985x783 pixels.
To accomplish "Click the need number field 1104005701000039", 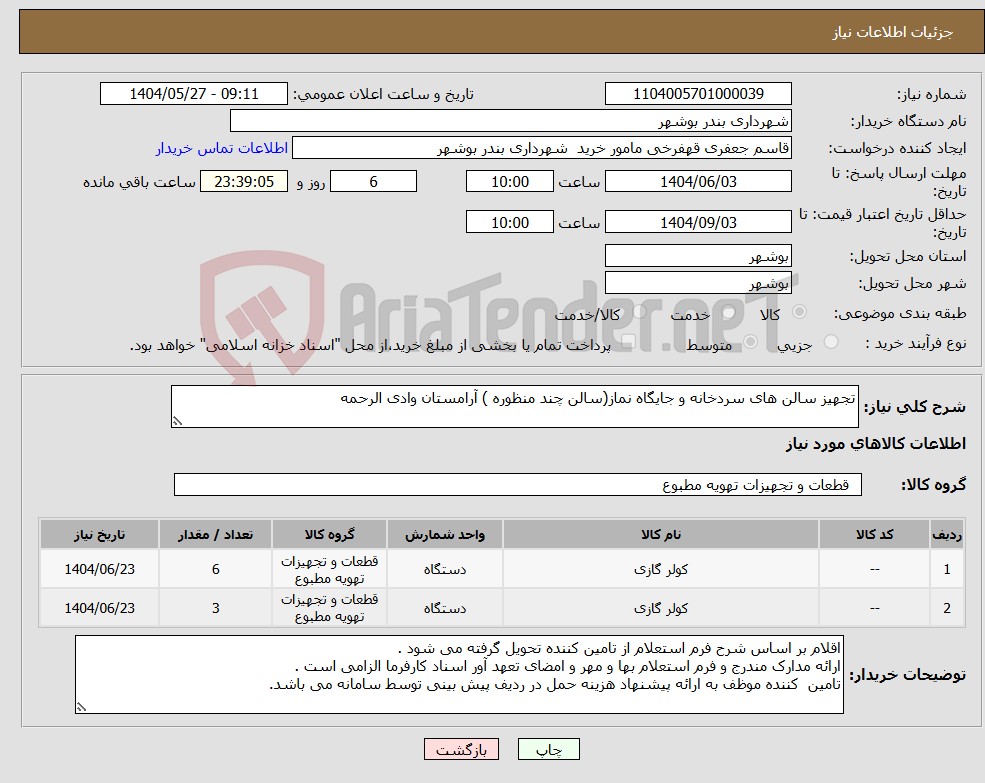I will [x=698, y=94].
